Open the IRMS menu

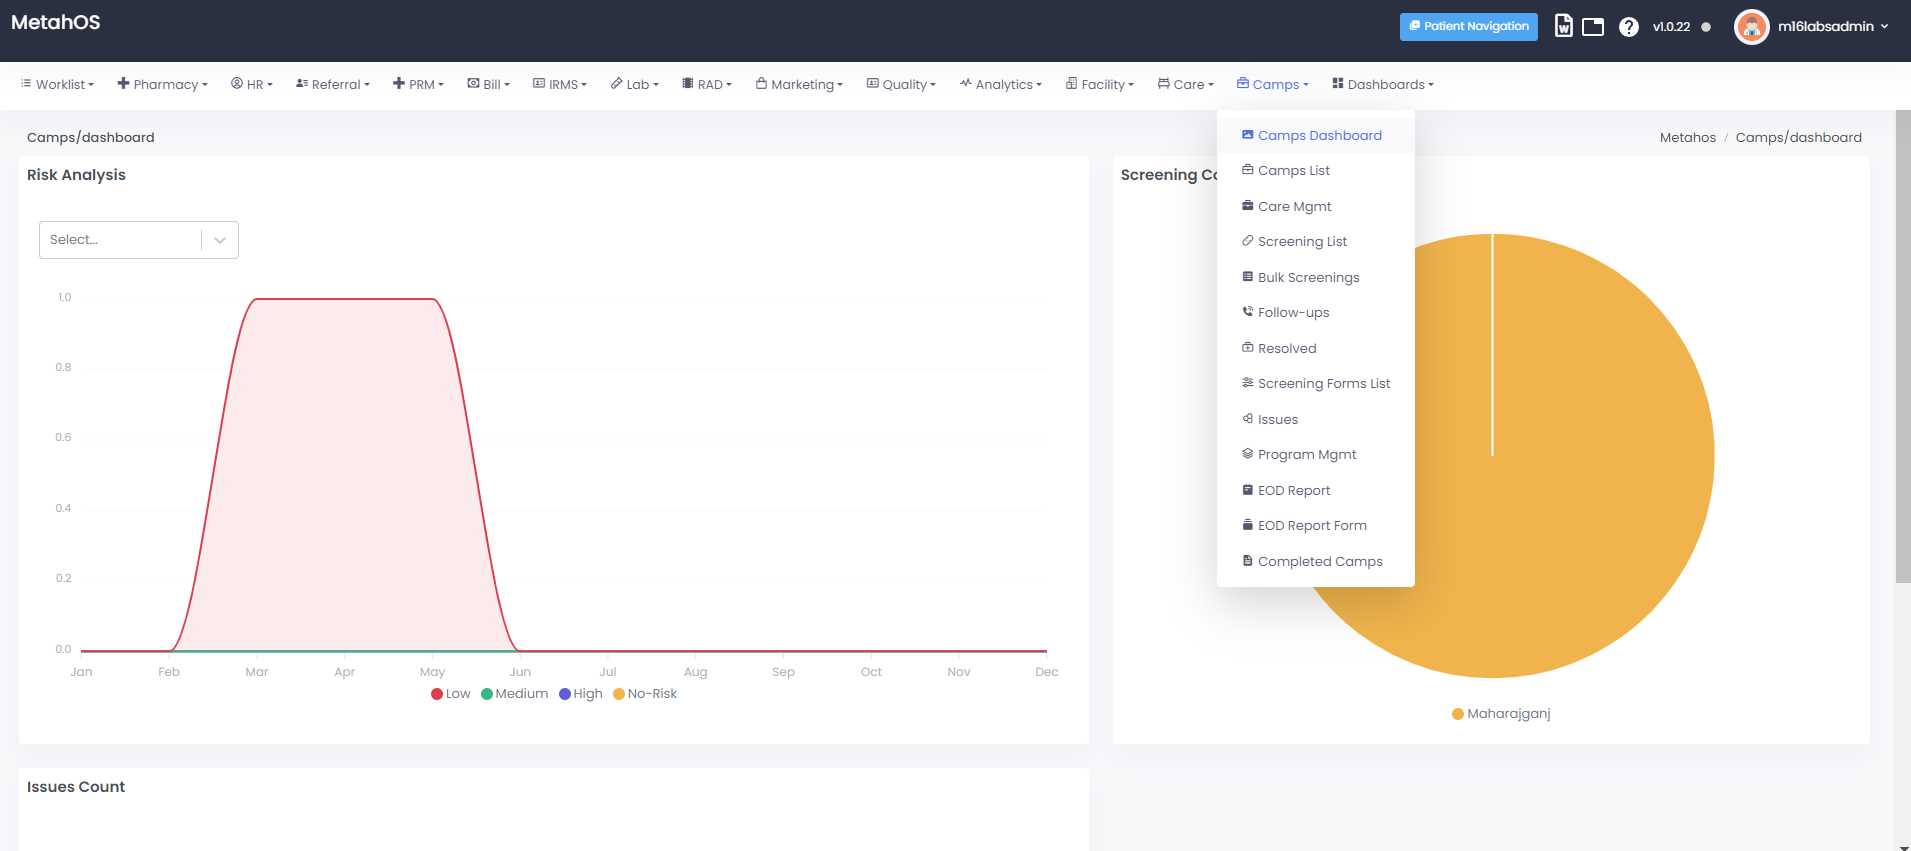(560, 84)
